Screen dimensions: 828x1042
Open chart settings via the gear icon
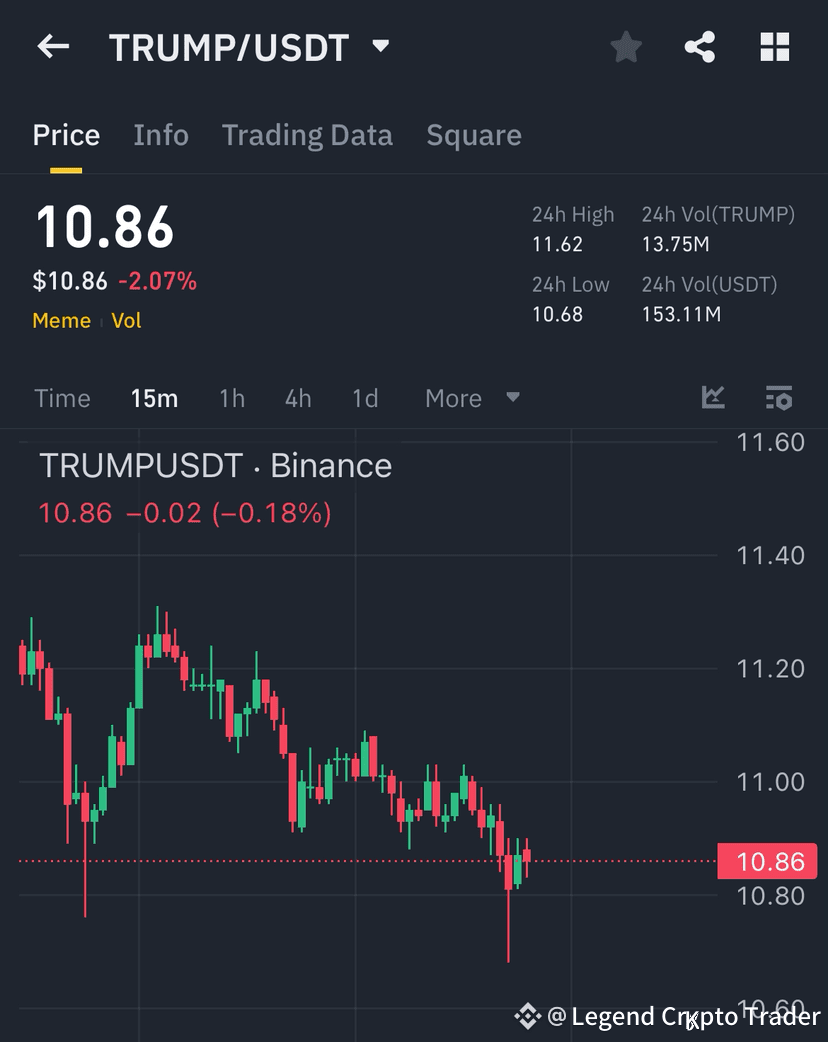click(x=779, y=398)
